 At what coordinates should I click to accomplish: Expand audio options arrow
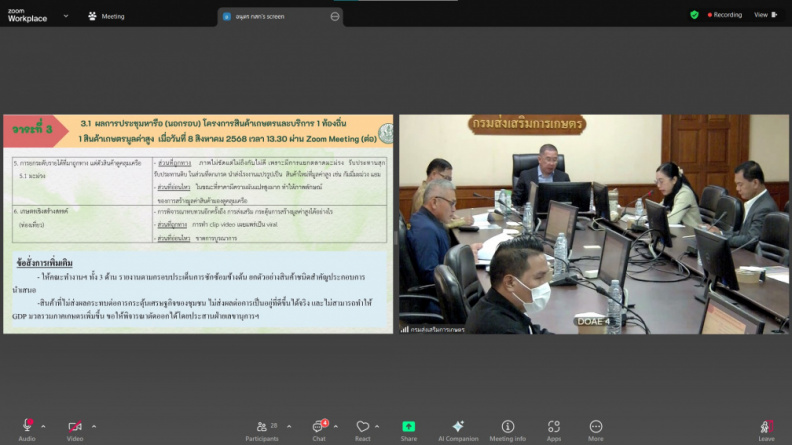click(x=43, y=426)
